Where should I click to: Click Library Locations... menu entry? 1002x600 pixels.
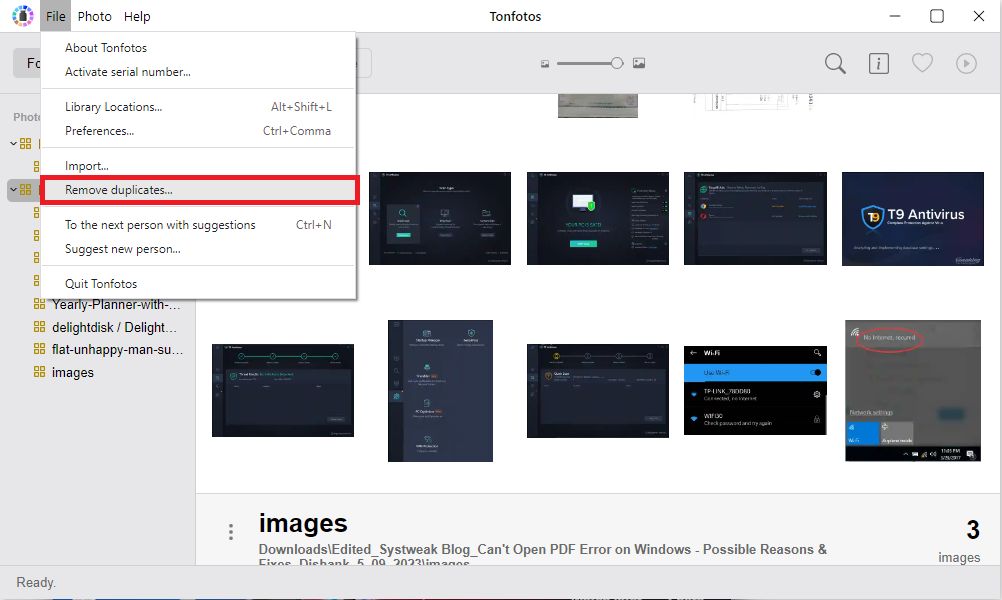[113, 107]
